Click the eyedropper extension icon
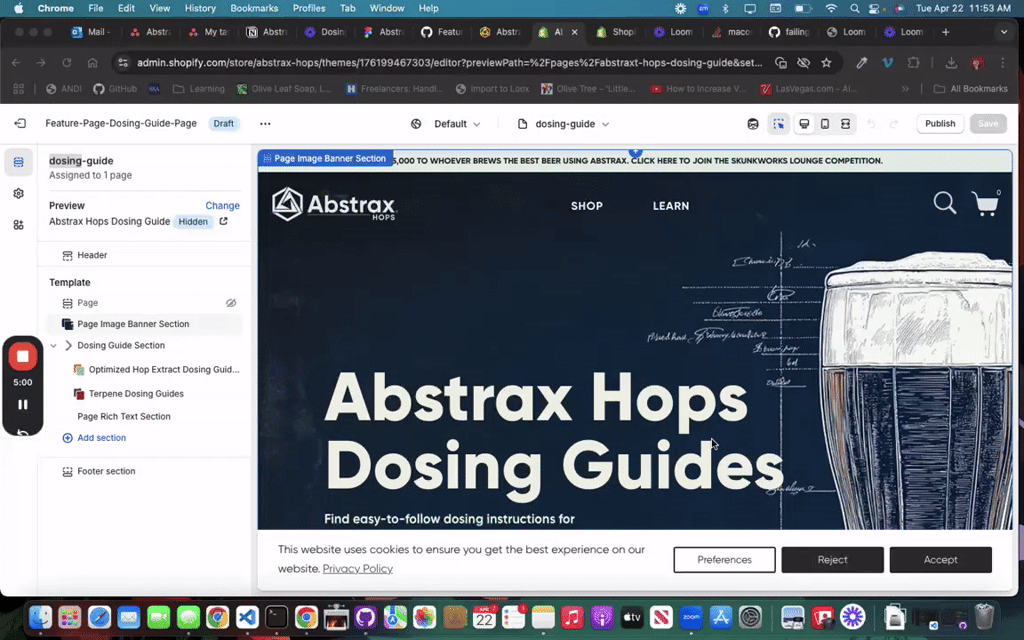The width and height of the screenshot is (1024, 640). point(861,63)
